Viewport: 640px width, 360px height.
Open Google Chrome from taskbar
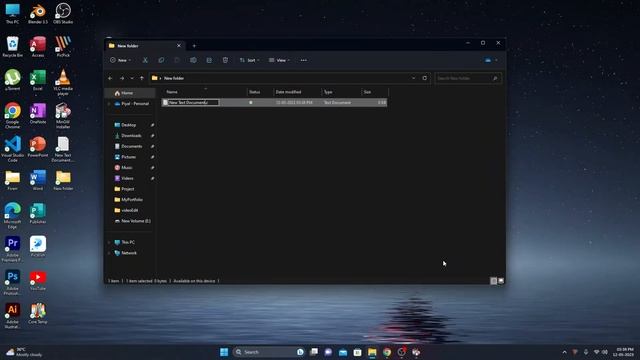pyautogui.click(x=387, y=352)
